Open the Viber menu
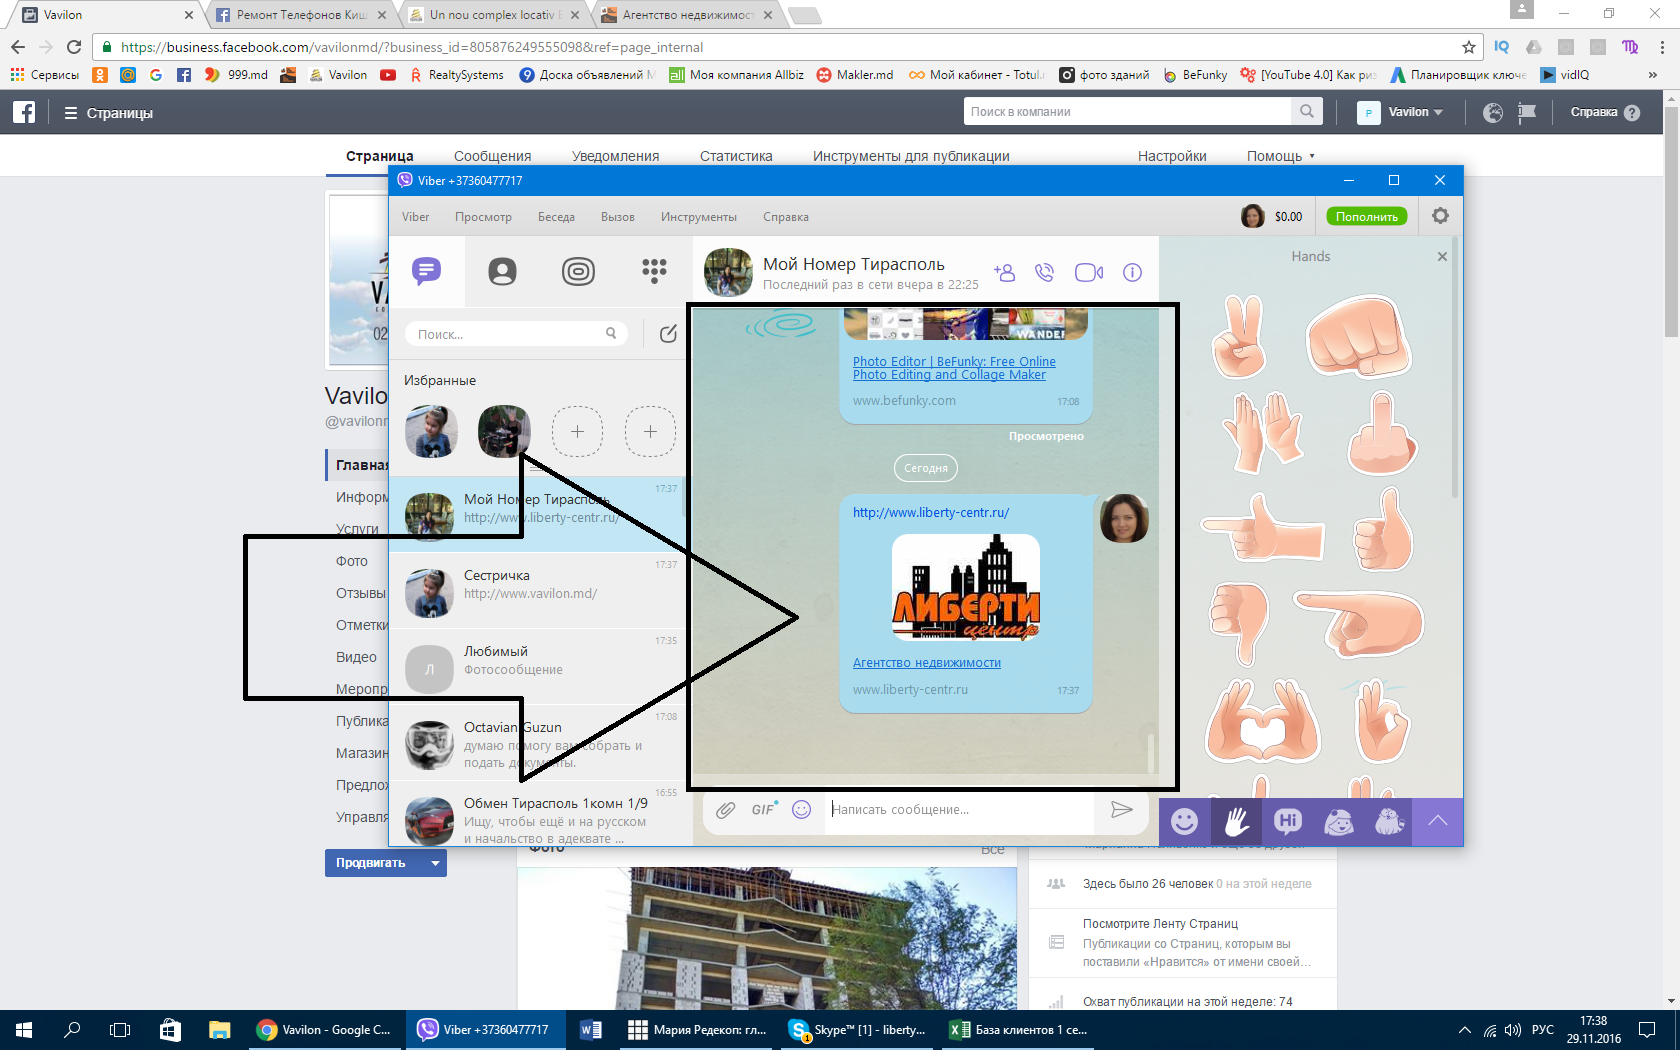This screenshot has width=1680, height=1050. tap(415, 217)
